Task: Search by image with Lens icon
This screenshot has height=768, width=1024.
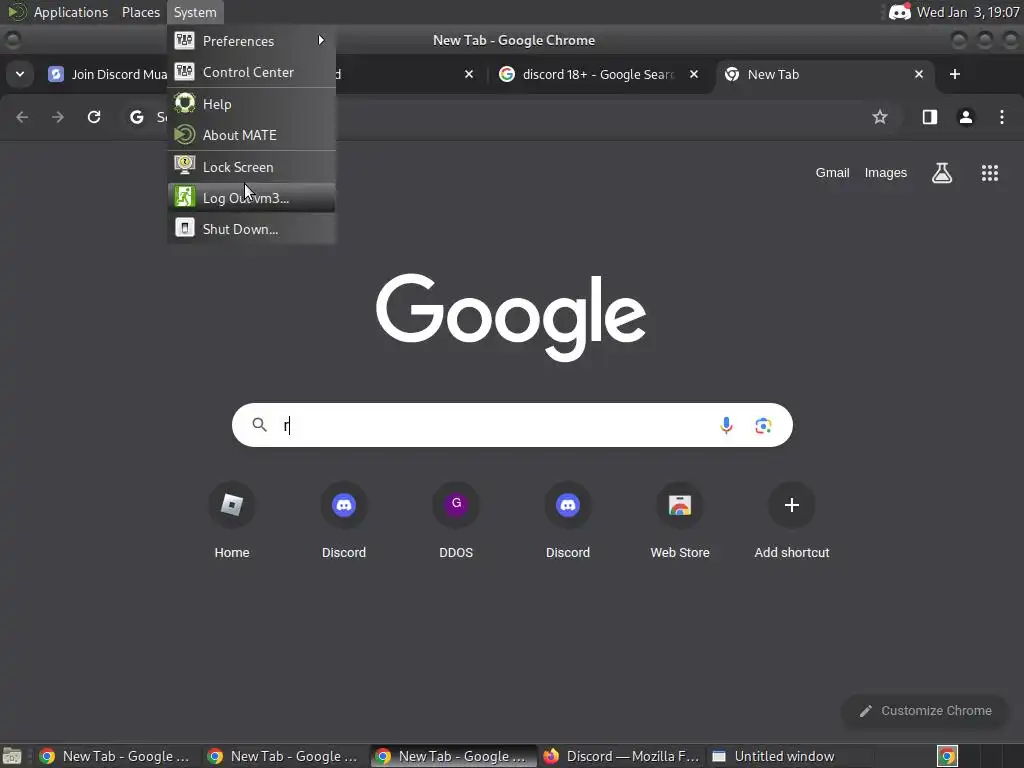Action: tap(763, 425)
